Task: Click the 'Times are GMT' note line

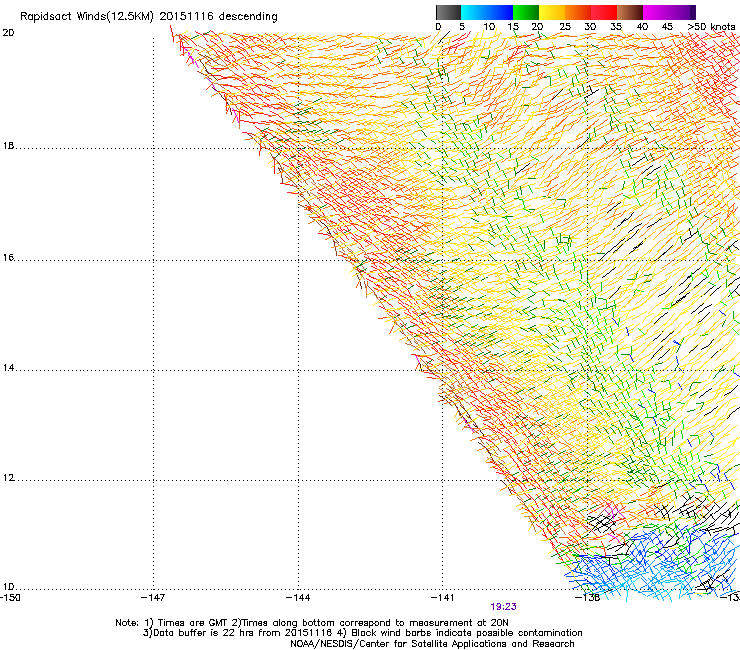Action: pos(312,623)
